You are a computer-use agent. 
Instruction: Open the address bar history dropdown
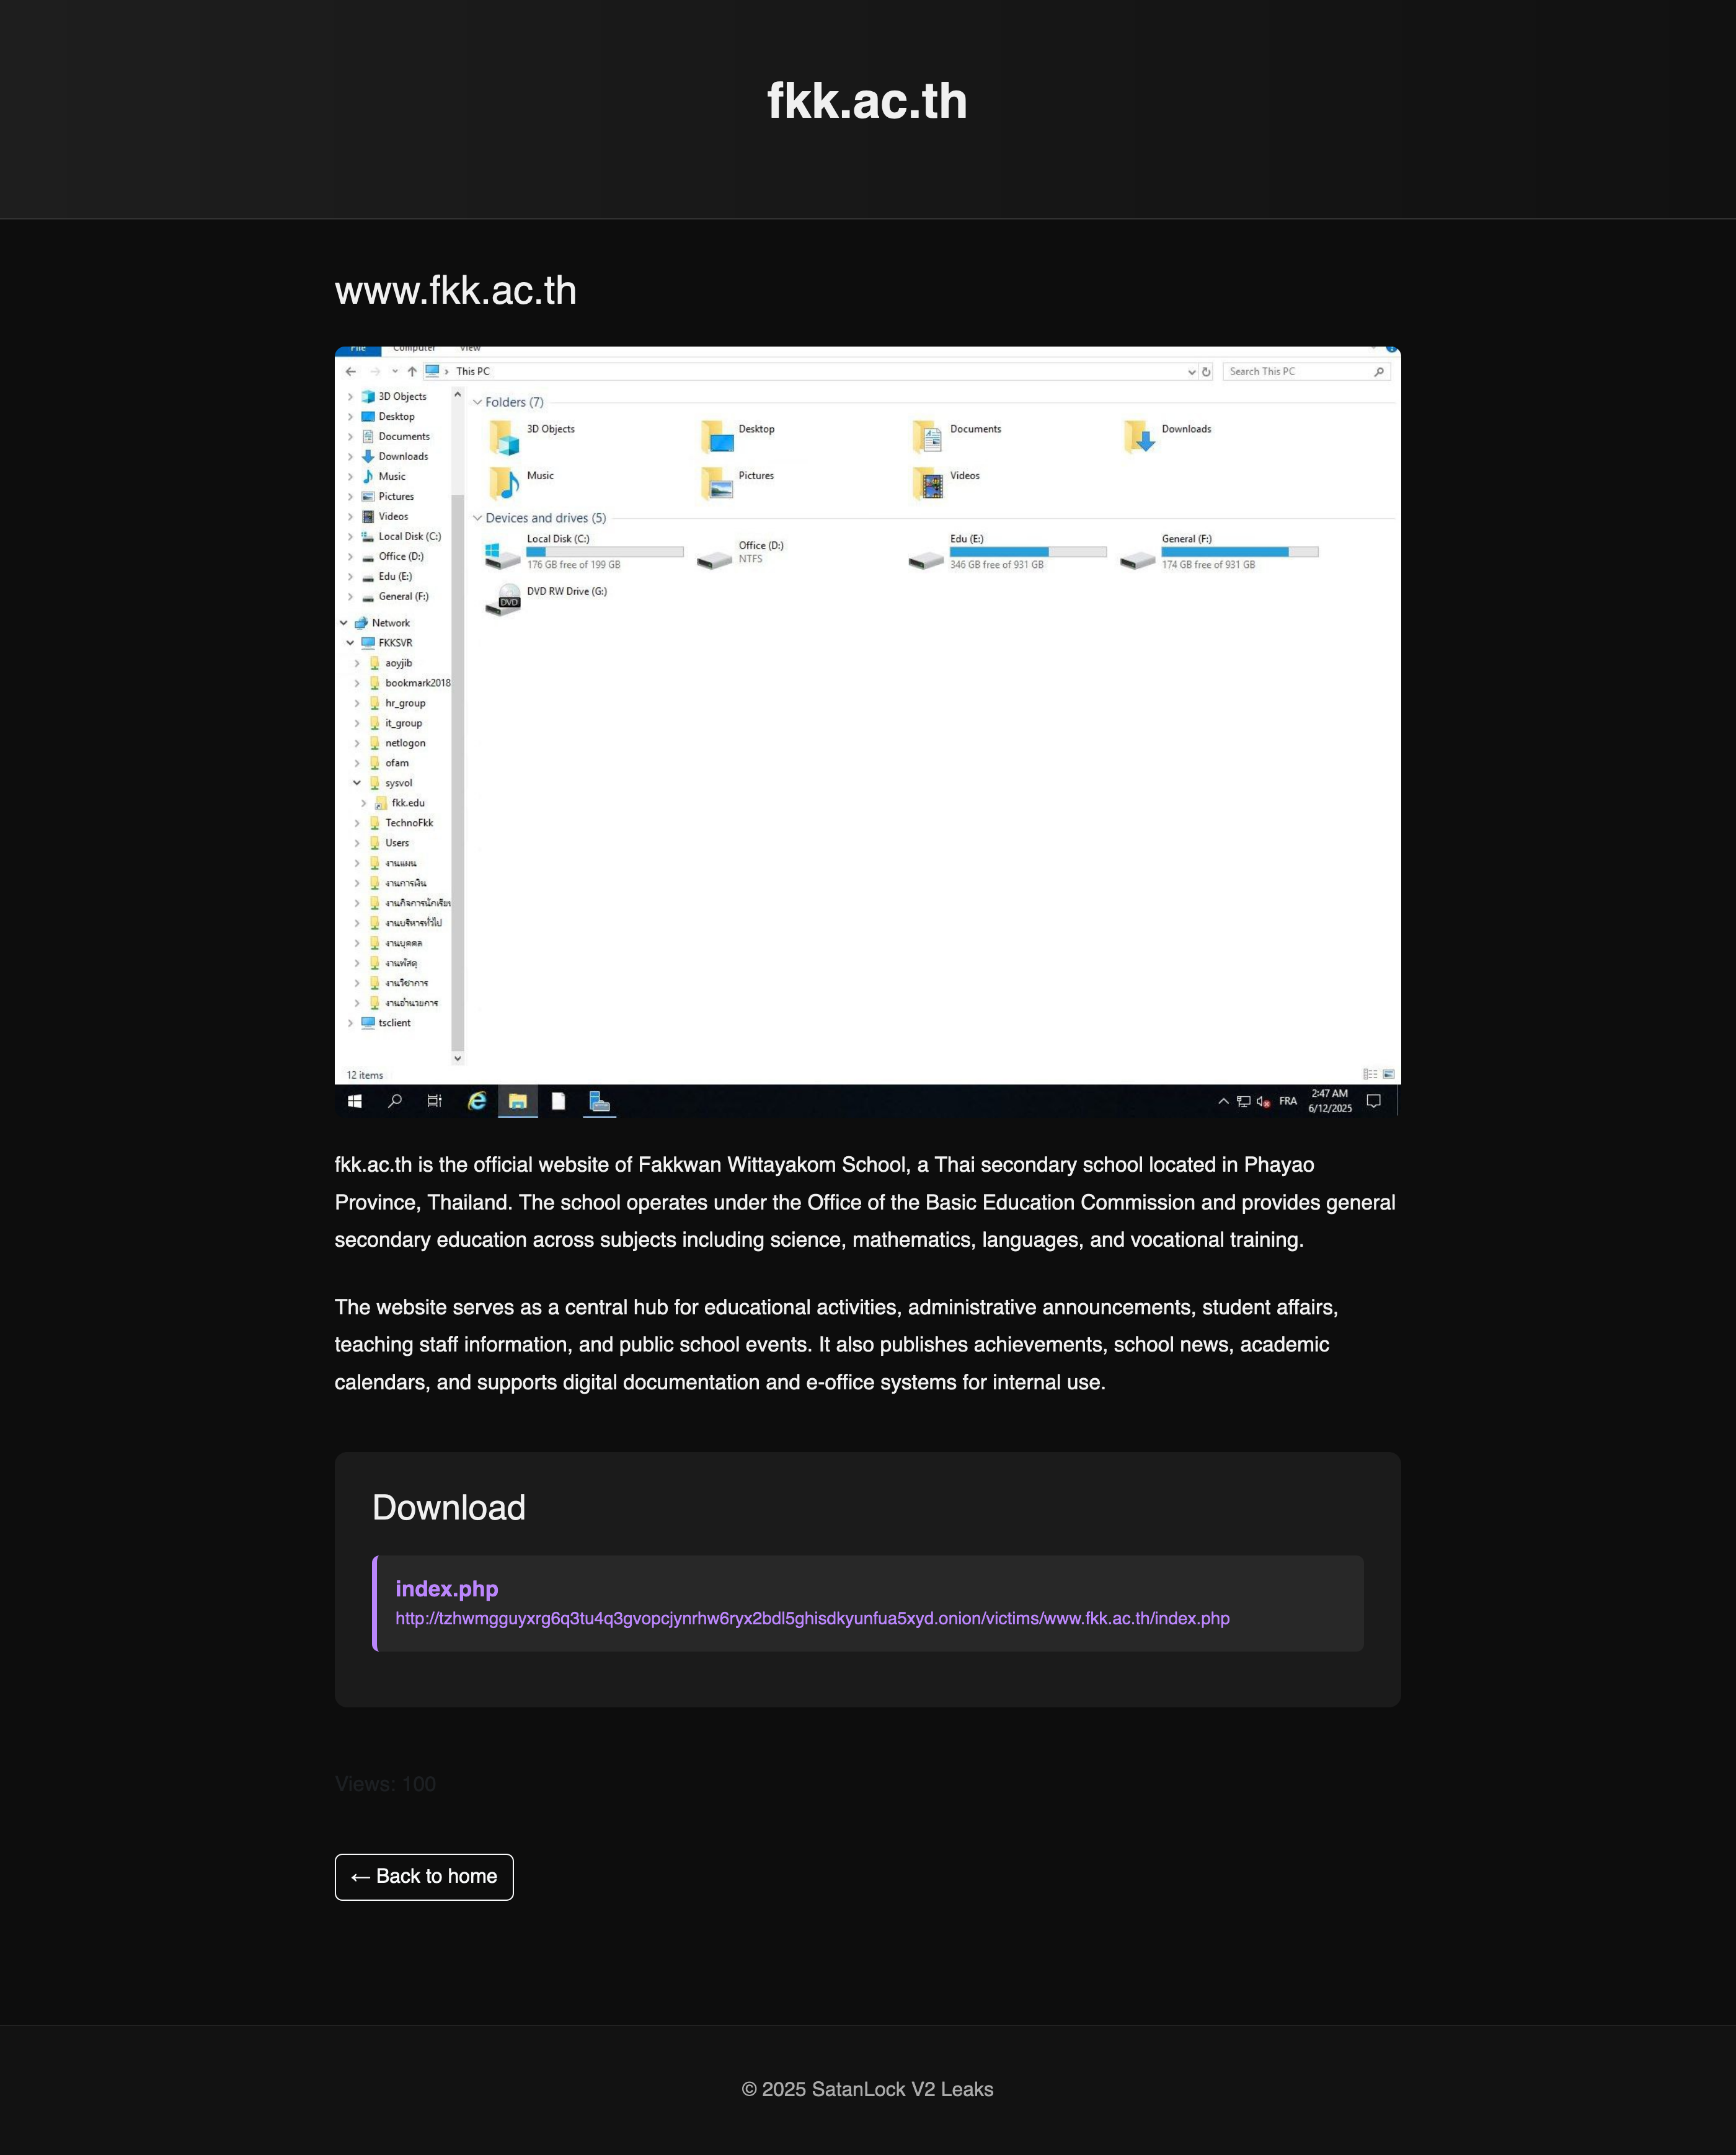1191,372
